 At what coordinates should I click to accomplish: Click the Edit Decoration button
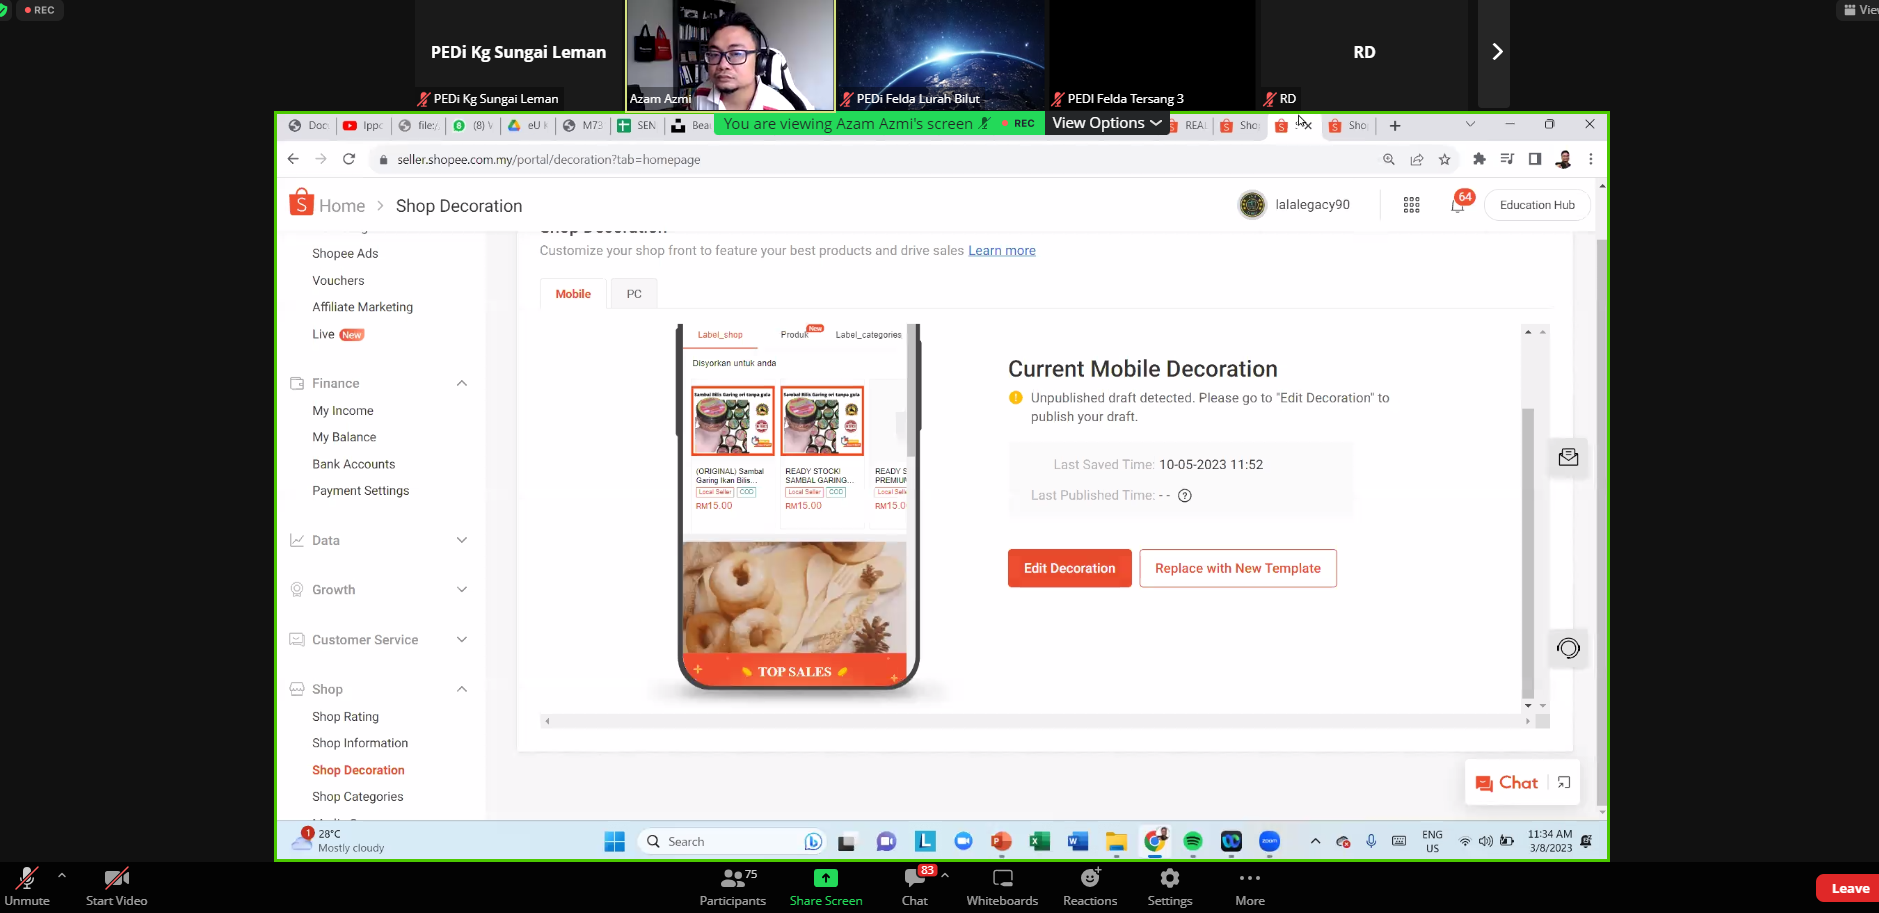pos(1069,568)
